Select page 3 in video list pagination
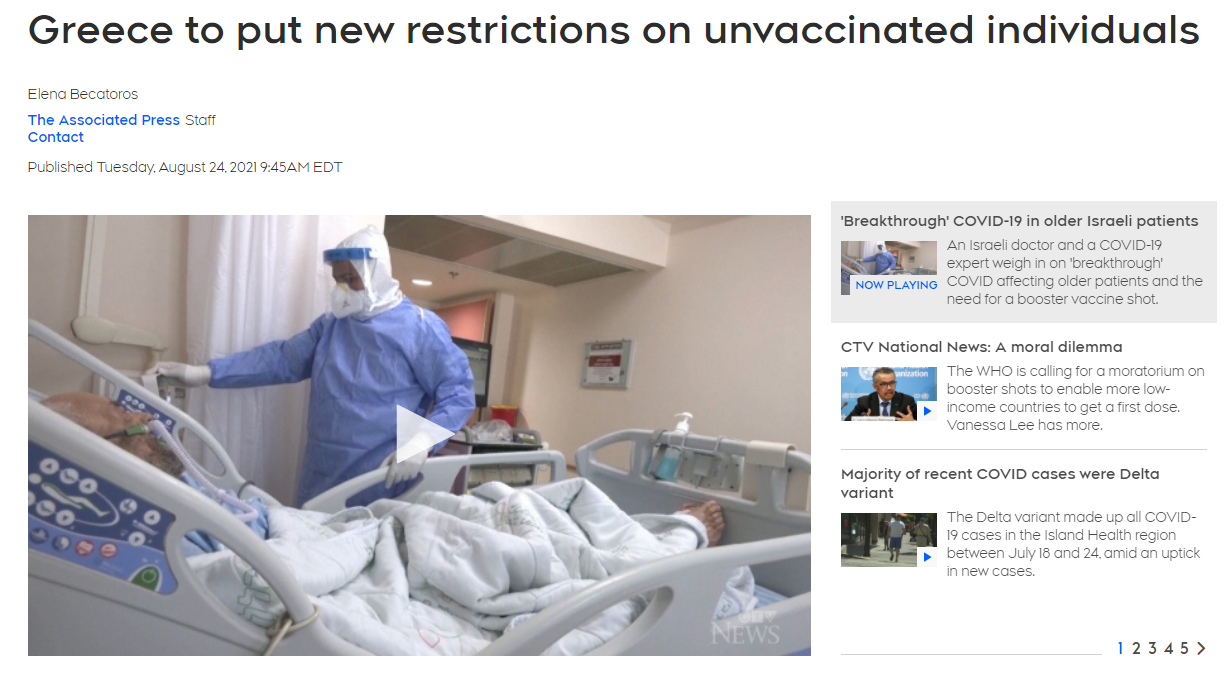The width and height of the screenshot is (1226, 695). pos(1152,648)
